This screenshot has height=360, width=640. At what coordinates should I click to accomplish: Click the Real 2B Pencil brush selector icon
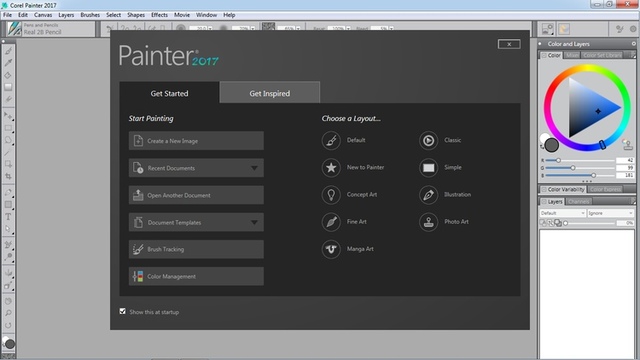tap(14, 29)
